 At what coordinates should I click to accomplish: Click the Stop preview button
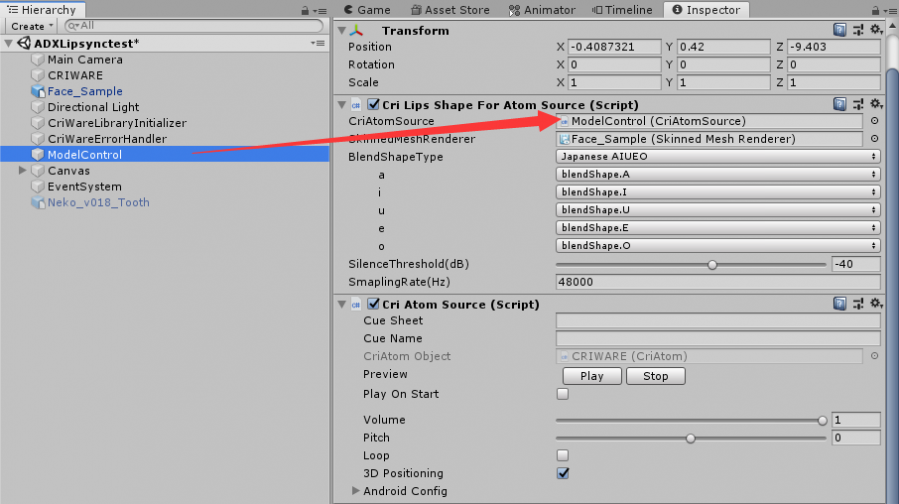655,376
